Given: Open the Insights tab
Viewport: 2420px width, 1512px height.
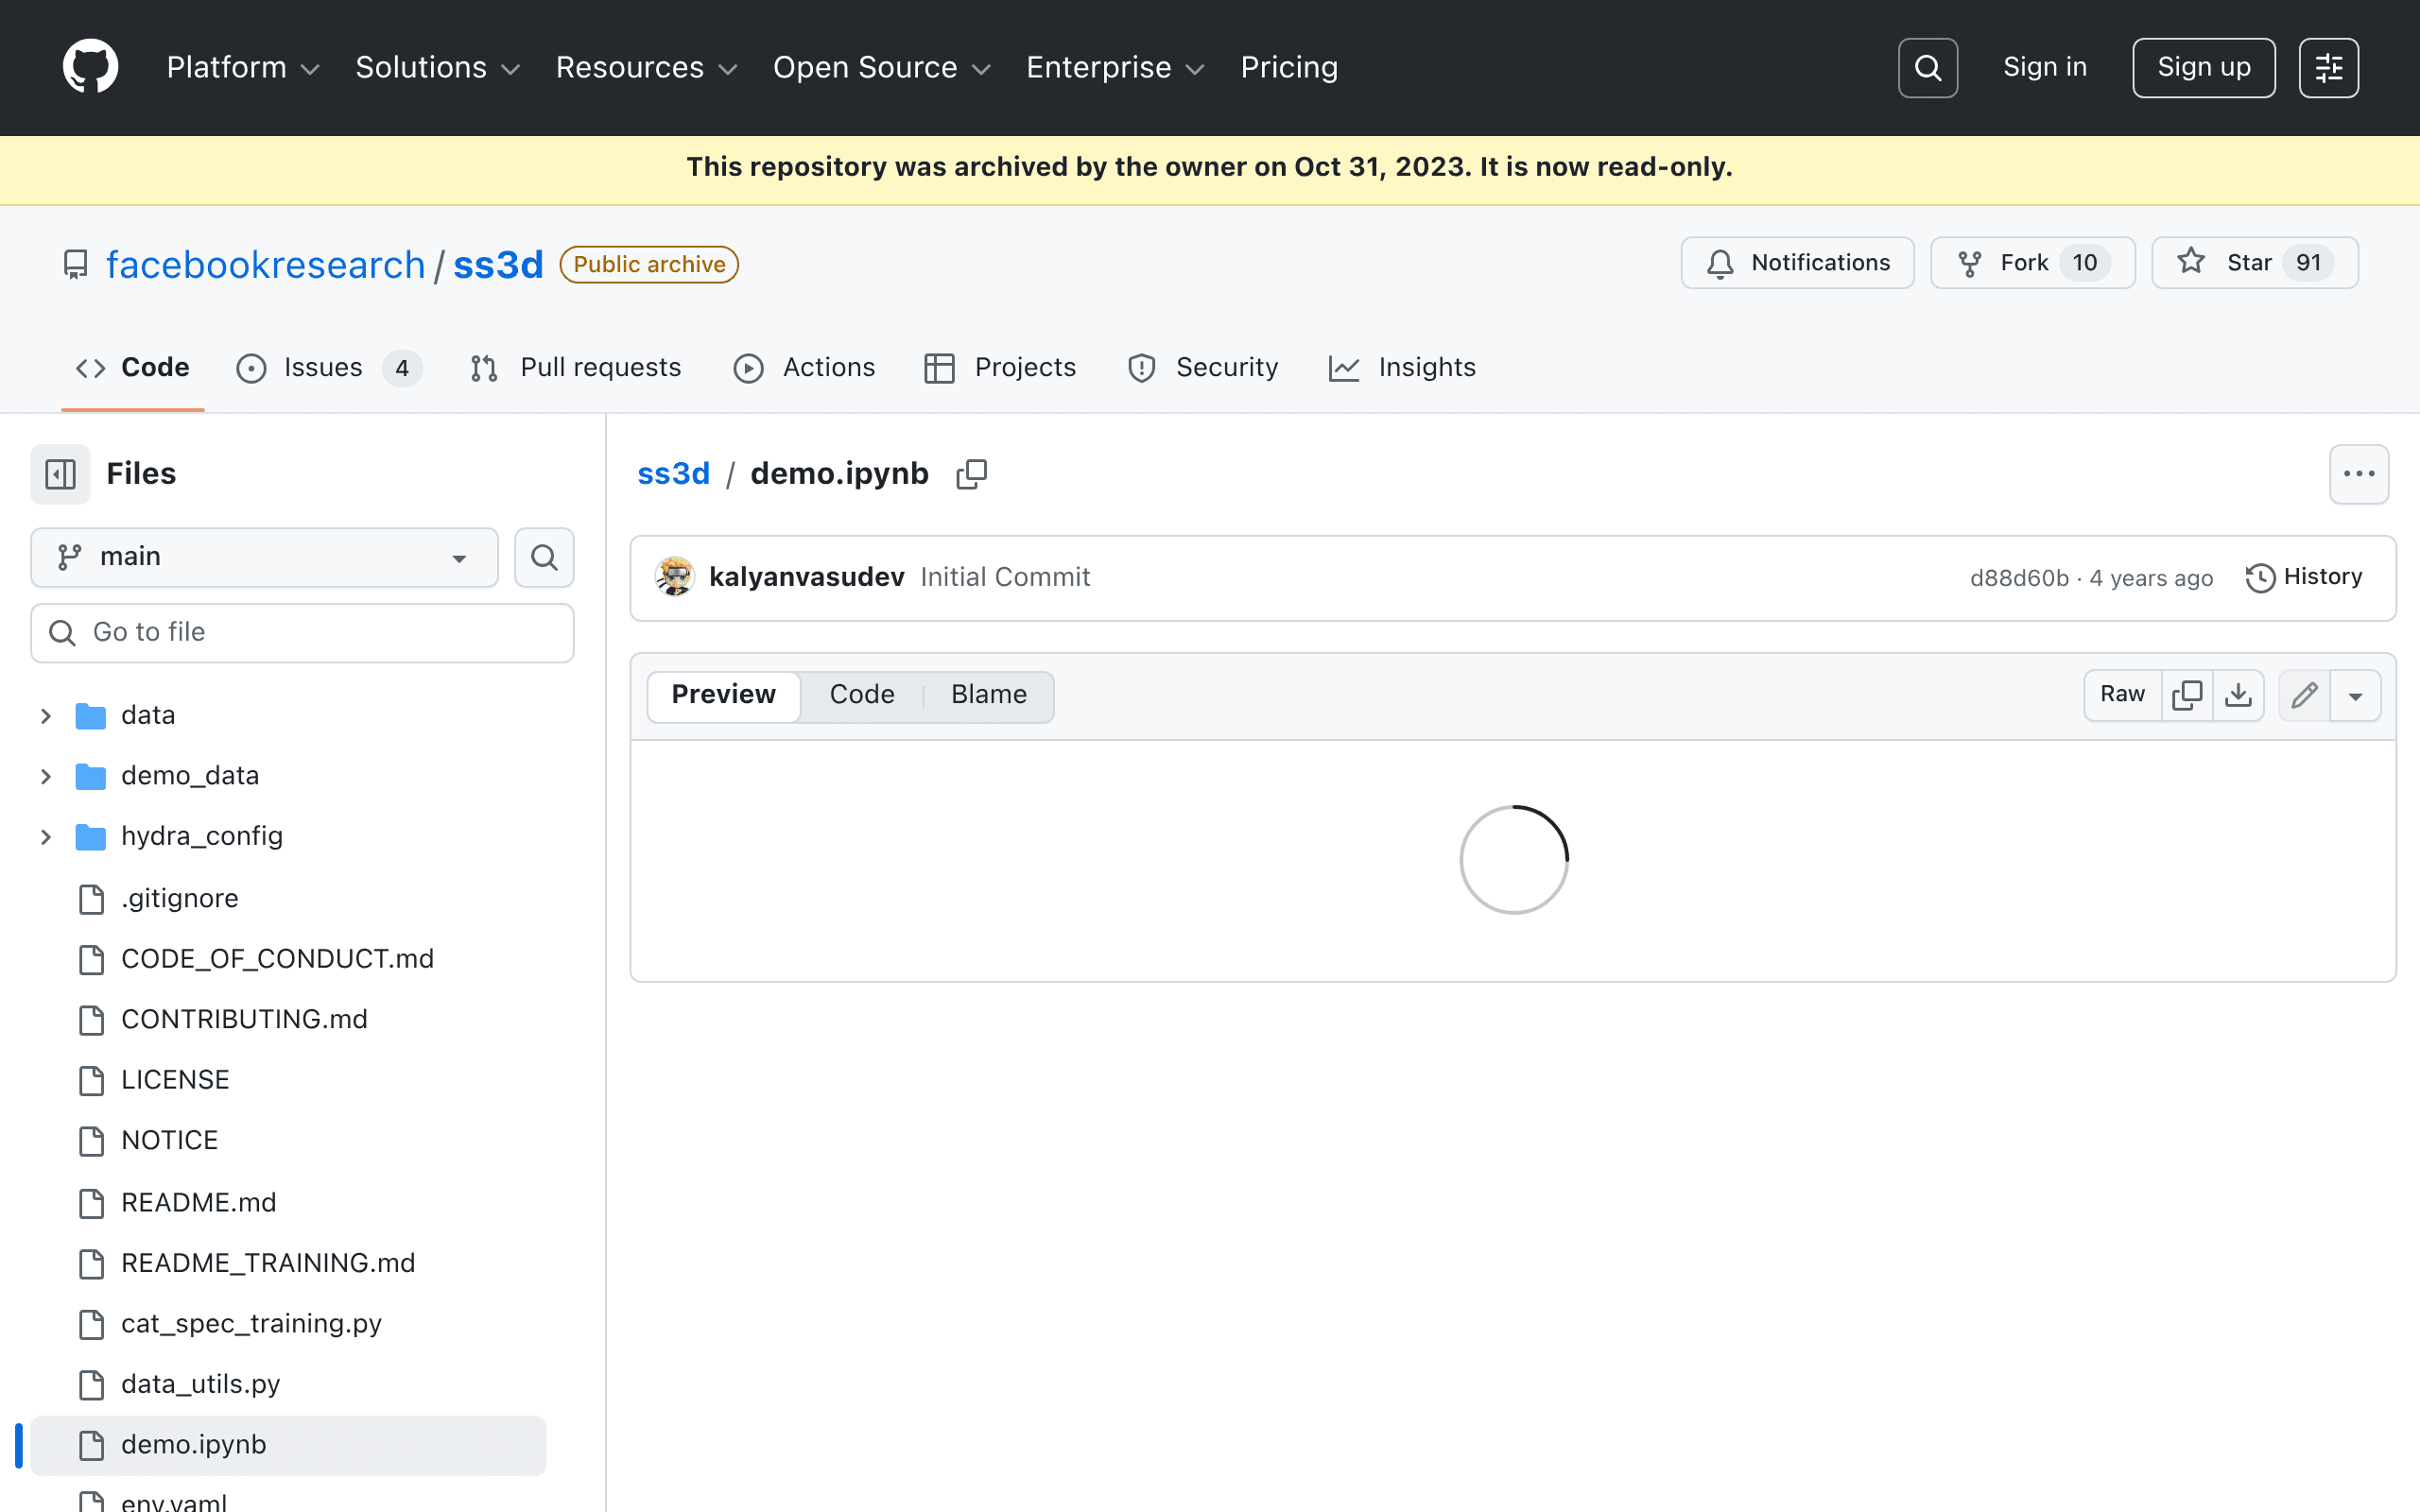Looking at the screenshot, I should pyautogui.click(x=1402, y=368).
